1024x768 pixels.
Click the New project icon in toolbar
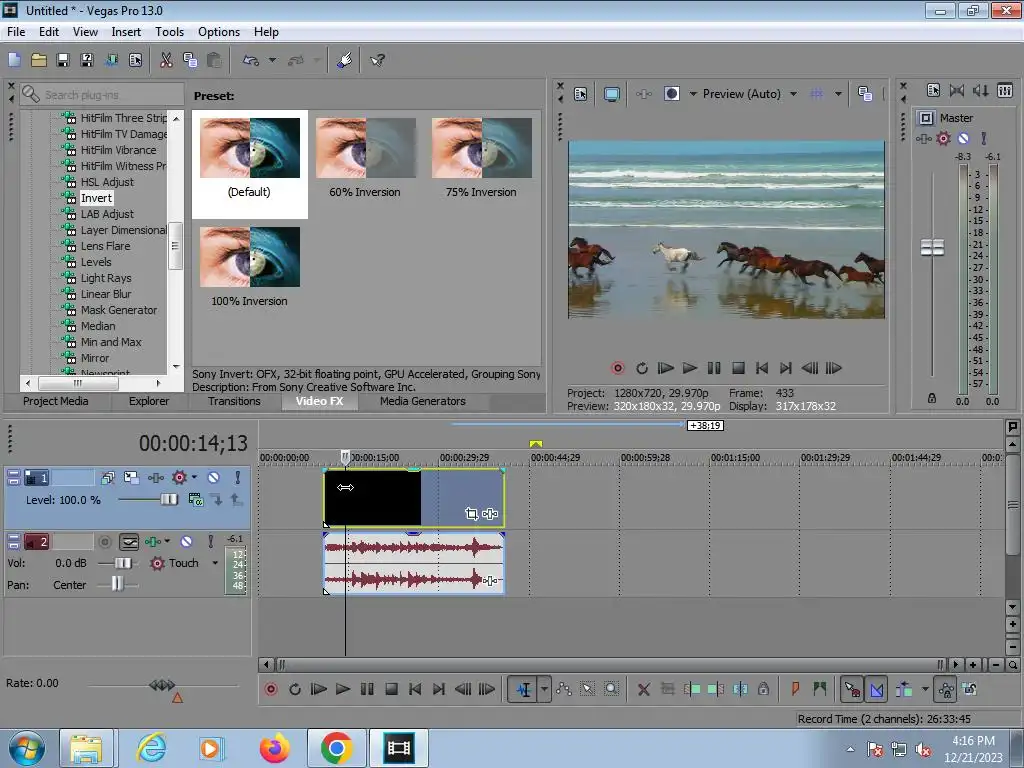coord(14,61)
